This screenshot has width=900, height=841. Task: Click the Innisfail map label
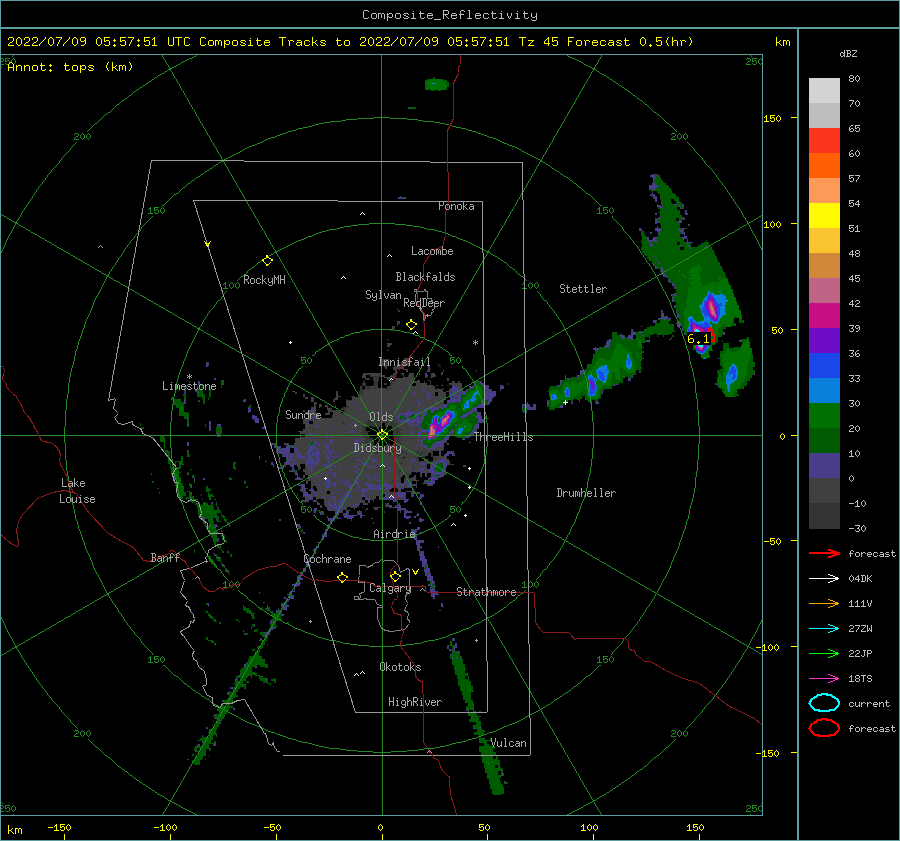pyautogui.click(x=404, y=362)
